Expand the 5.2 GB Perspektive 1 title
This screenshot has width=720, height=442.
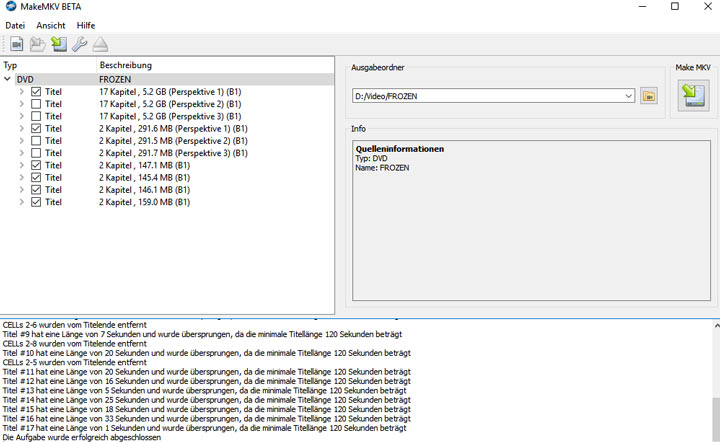coord(21,92)
